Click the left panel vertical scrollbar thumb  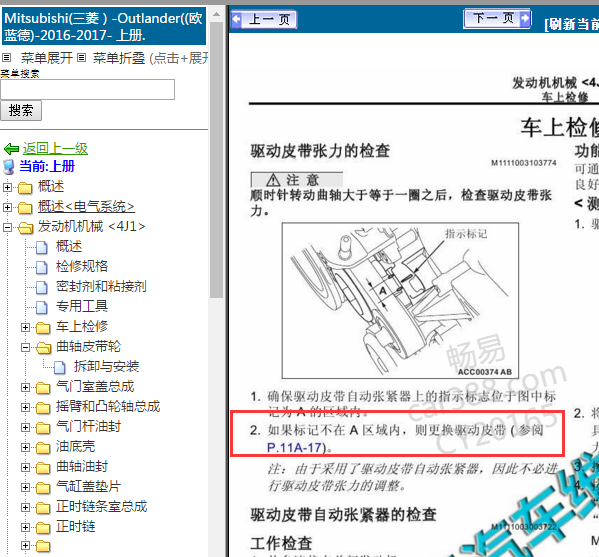pos(216,160)
